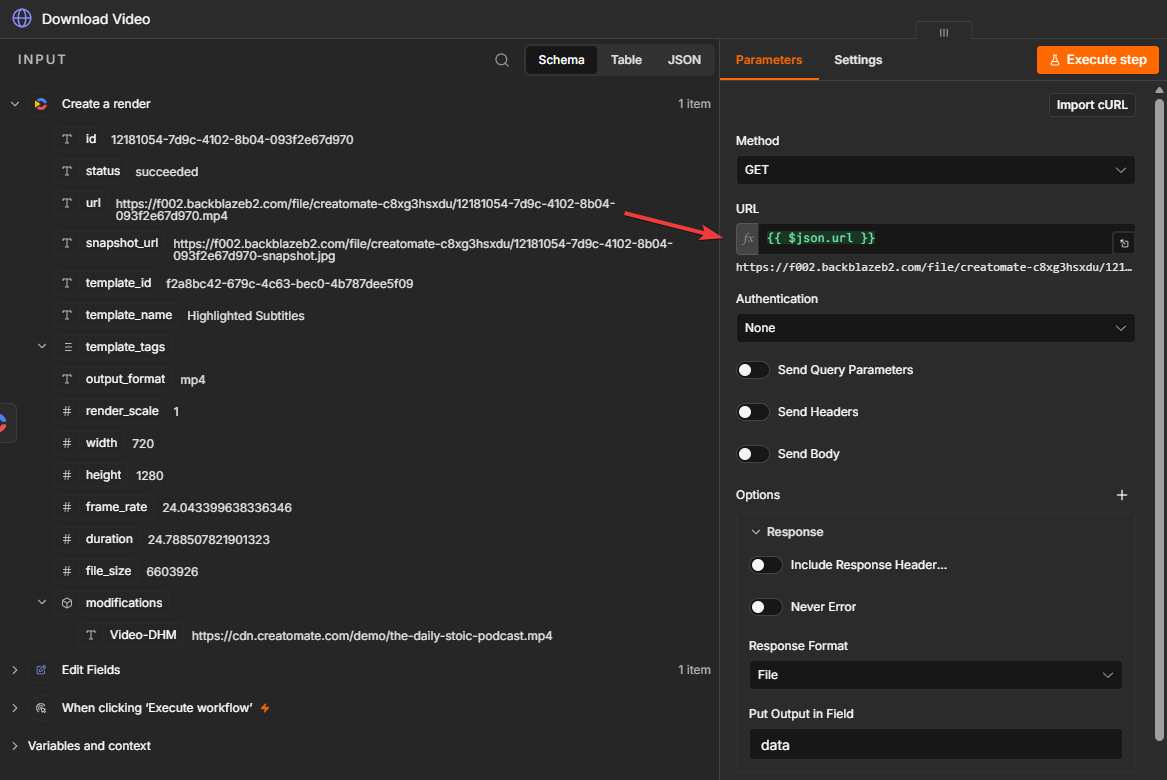Image resolution: width=1167 pixels, height=780 pixels.
Task: Click the URL expression field with $json.url
Action: [x=935, y=239]
